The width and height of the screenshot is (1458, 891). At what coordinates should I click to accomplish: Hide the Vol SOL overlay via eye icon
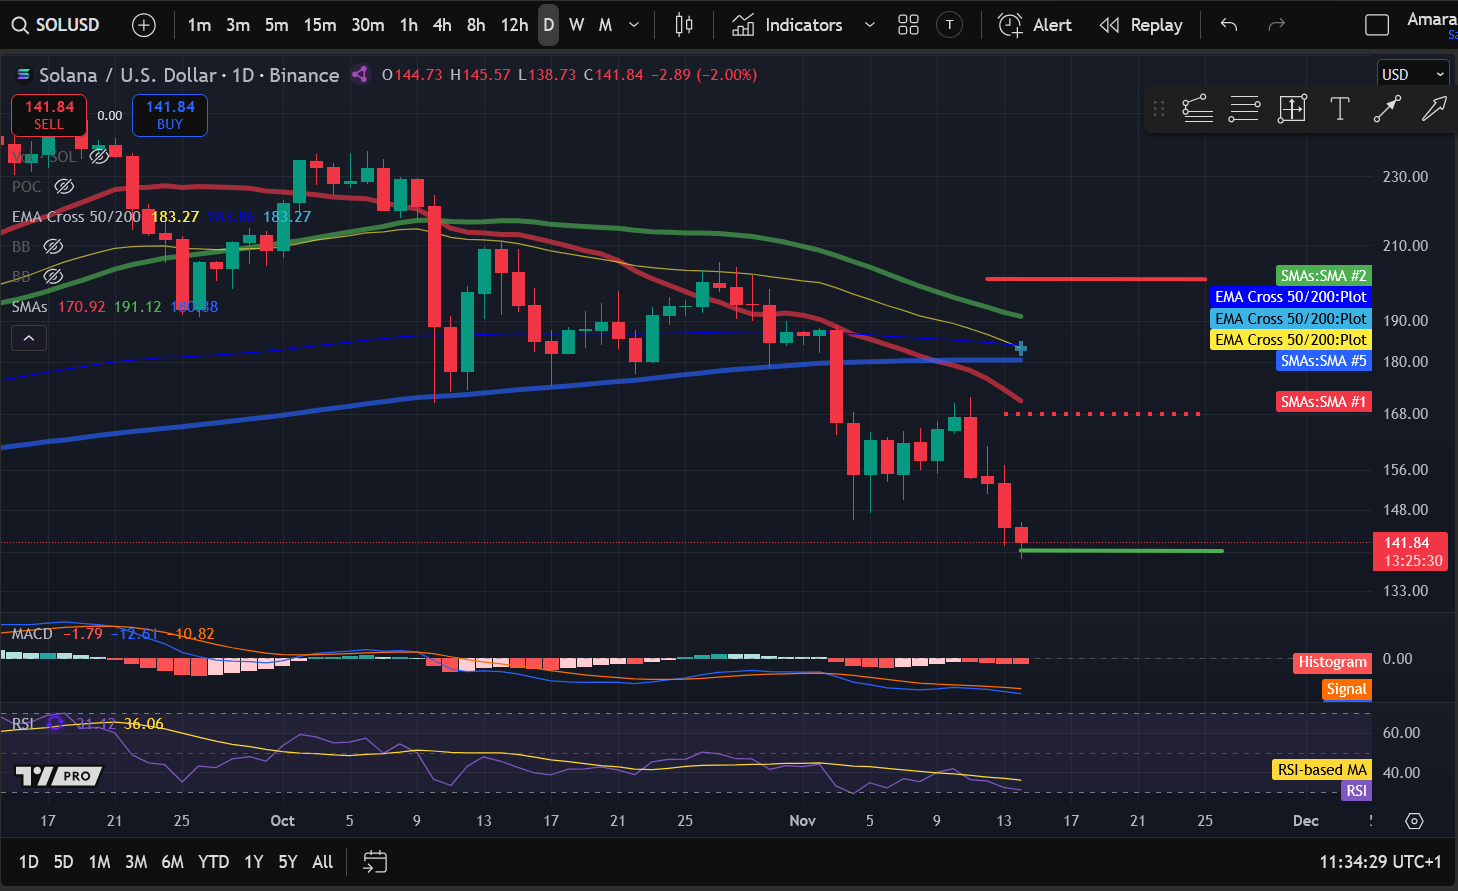[98, 155]
